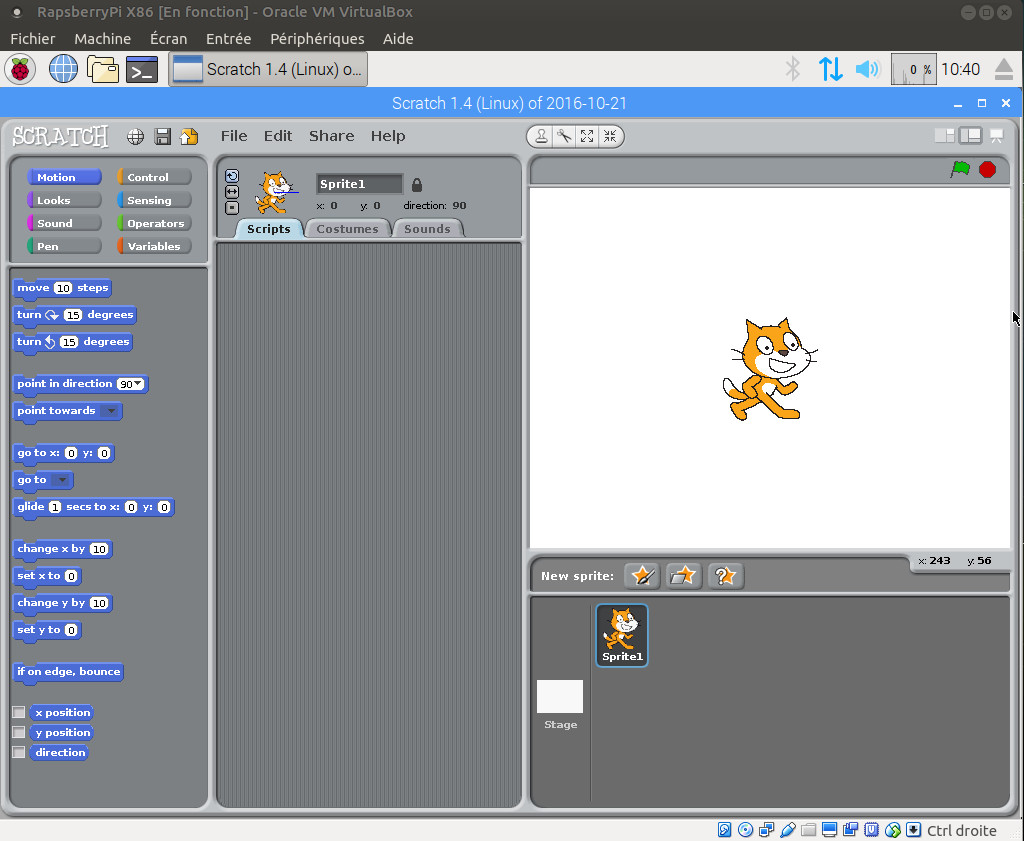The width and height of the screenshot is (1024, 841).
Task: Paint a new sprite button
Action: 642,576
